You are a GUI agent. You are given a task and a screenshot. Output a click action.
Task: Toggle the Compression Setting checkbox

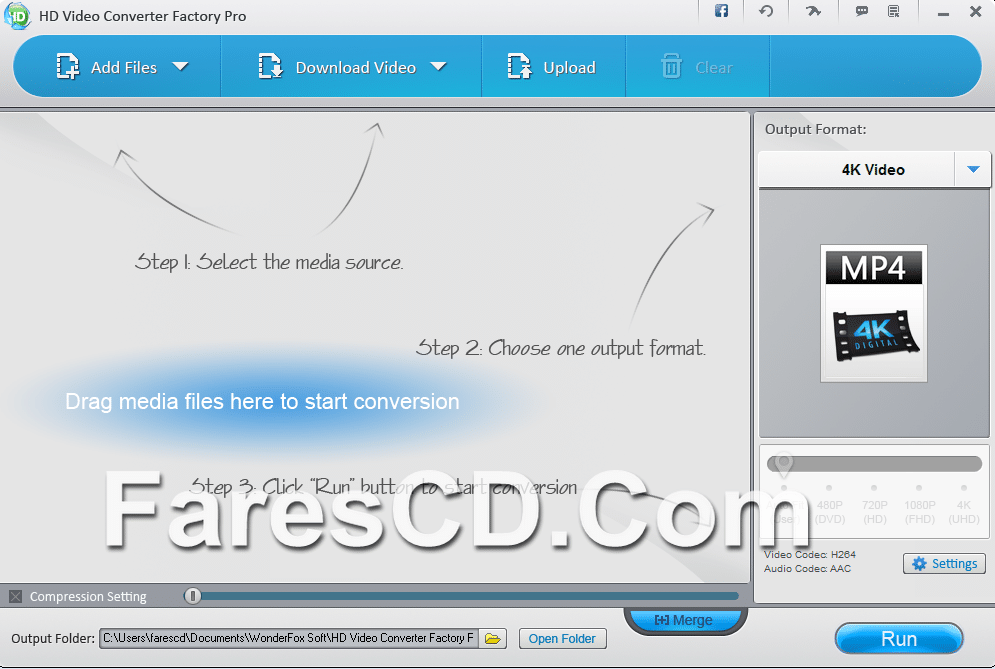(16, 597)
